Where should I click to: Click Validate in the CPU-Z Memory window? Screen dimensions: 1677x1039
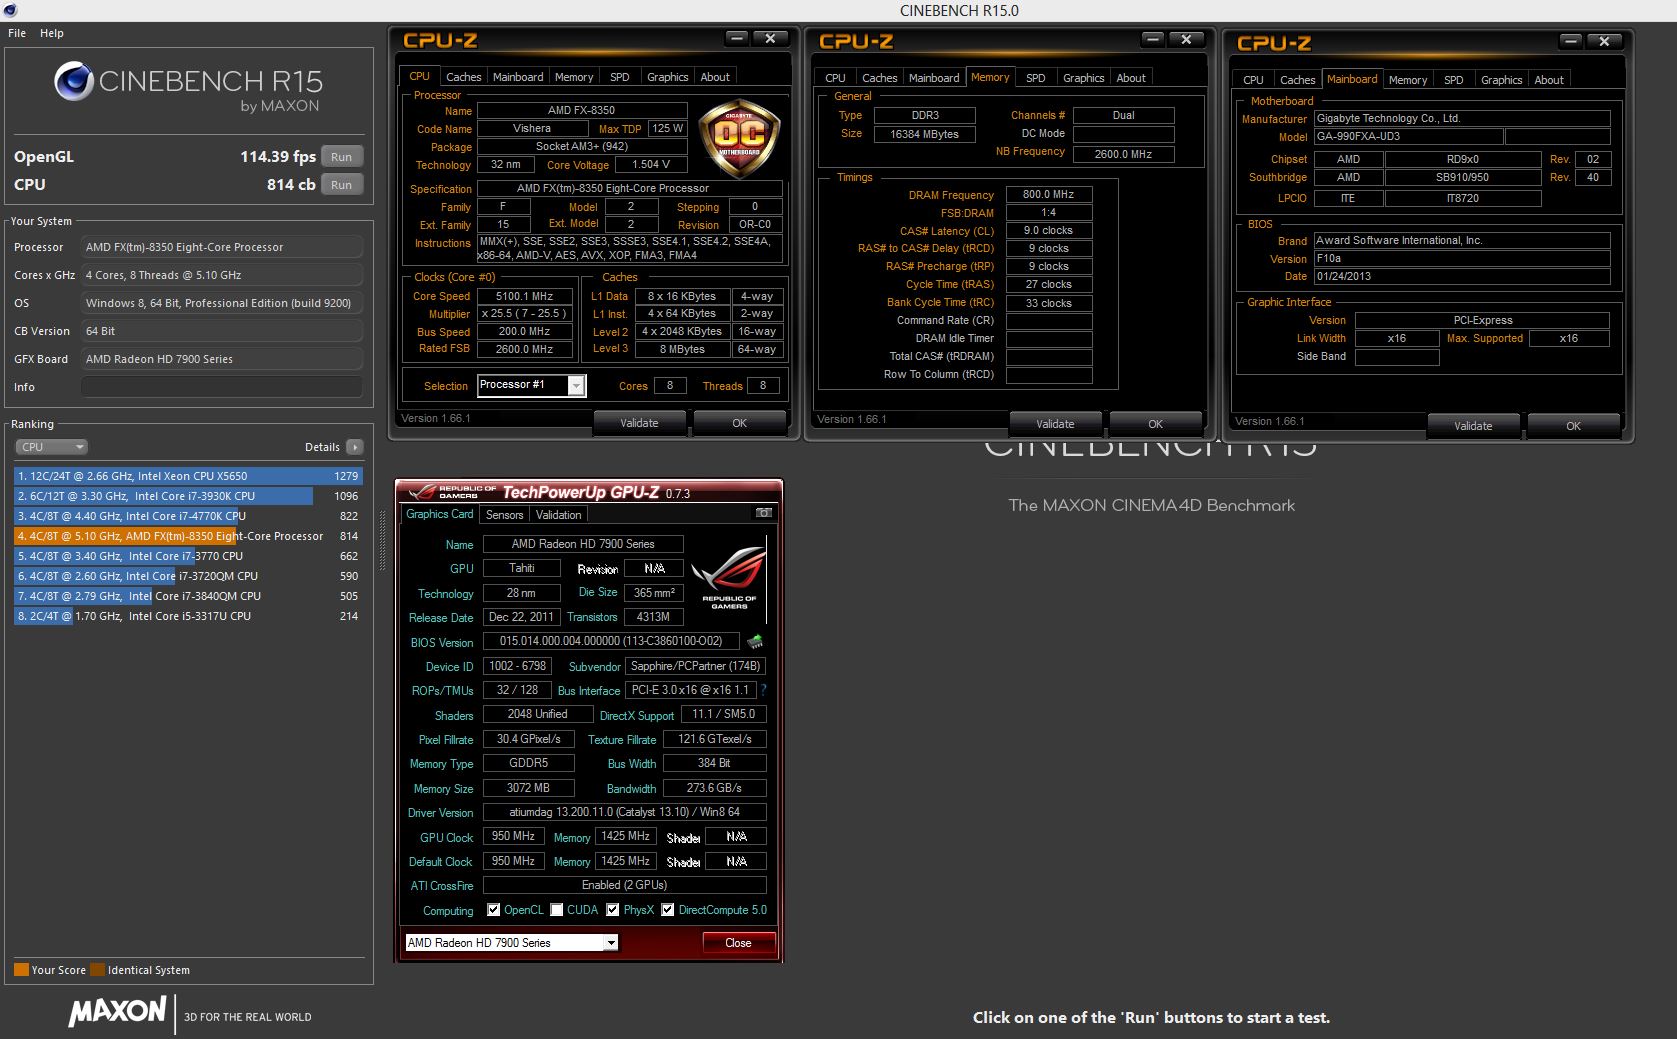pyautogui.click(x=1055, y=424)
